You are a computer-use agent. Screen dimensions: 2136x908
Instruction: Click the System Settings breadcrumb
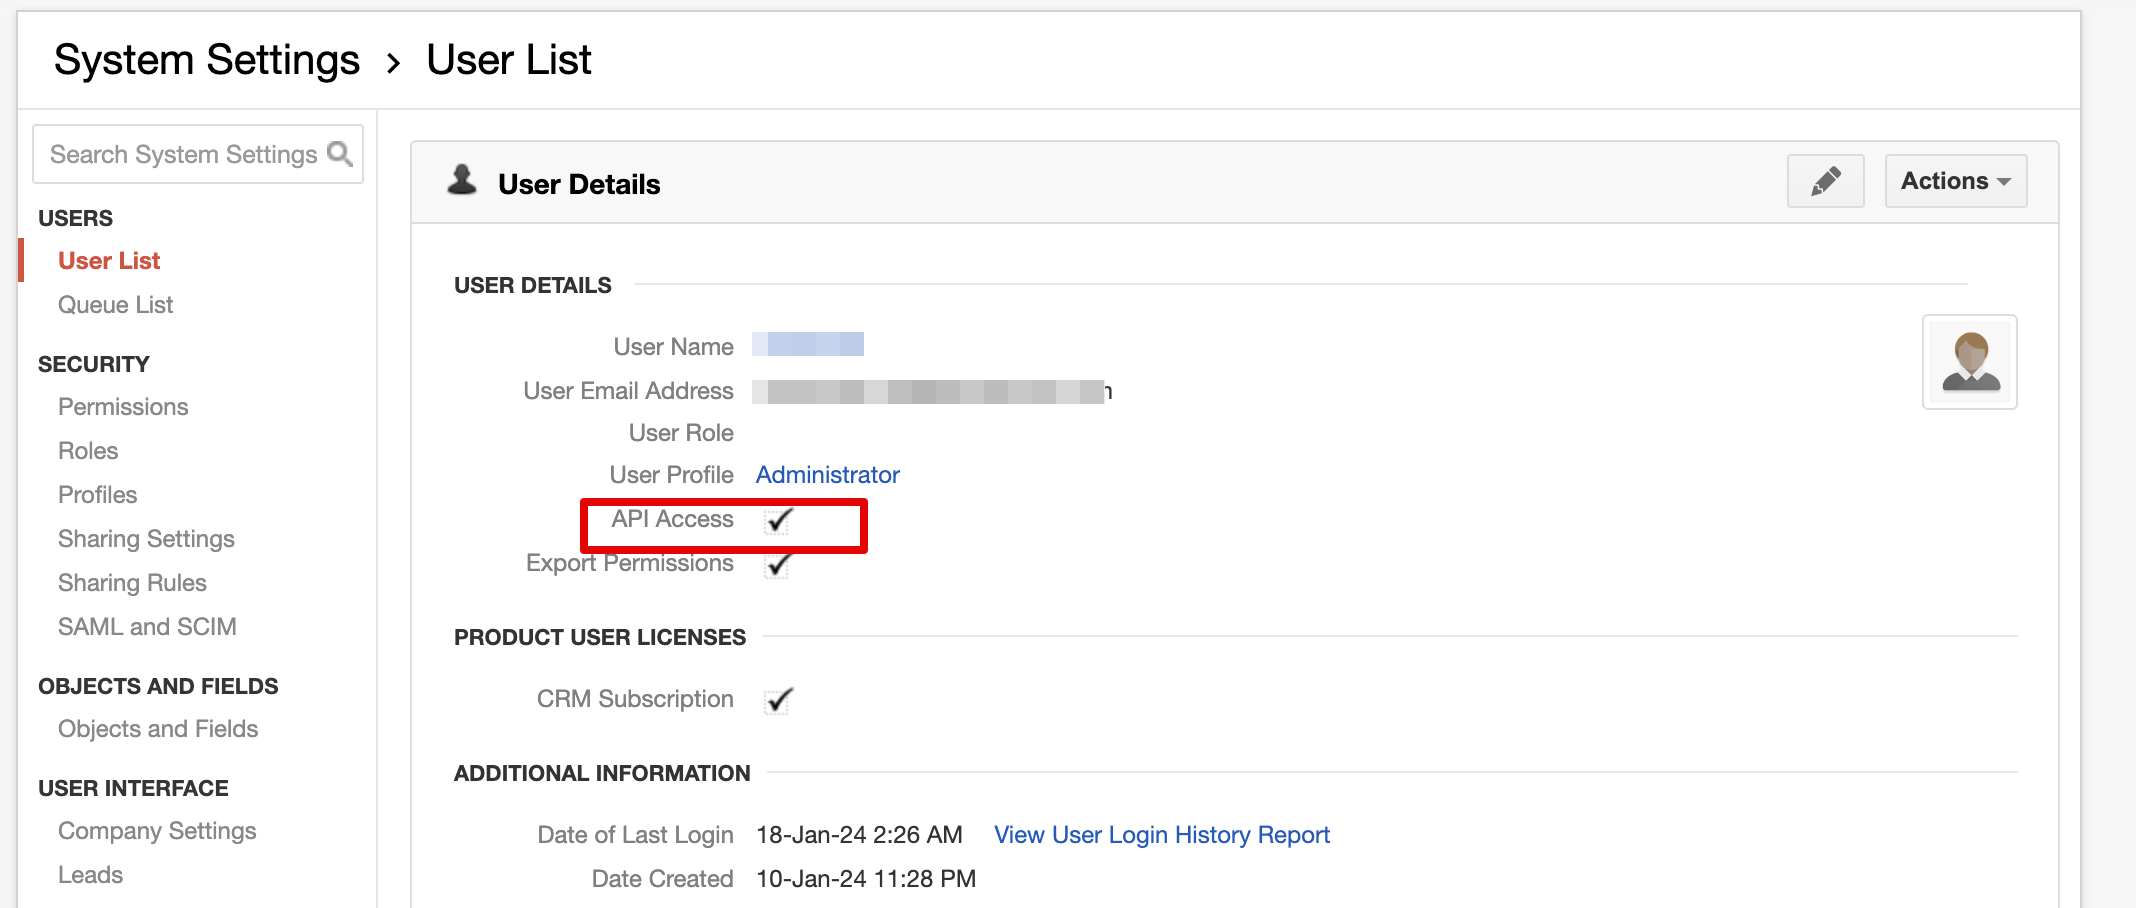(x=207, y=60)
